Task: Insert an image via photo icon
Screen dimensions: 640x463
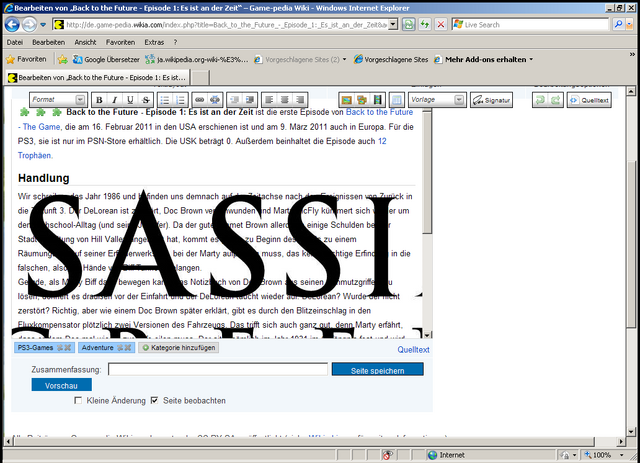Action: coord(347,100)
